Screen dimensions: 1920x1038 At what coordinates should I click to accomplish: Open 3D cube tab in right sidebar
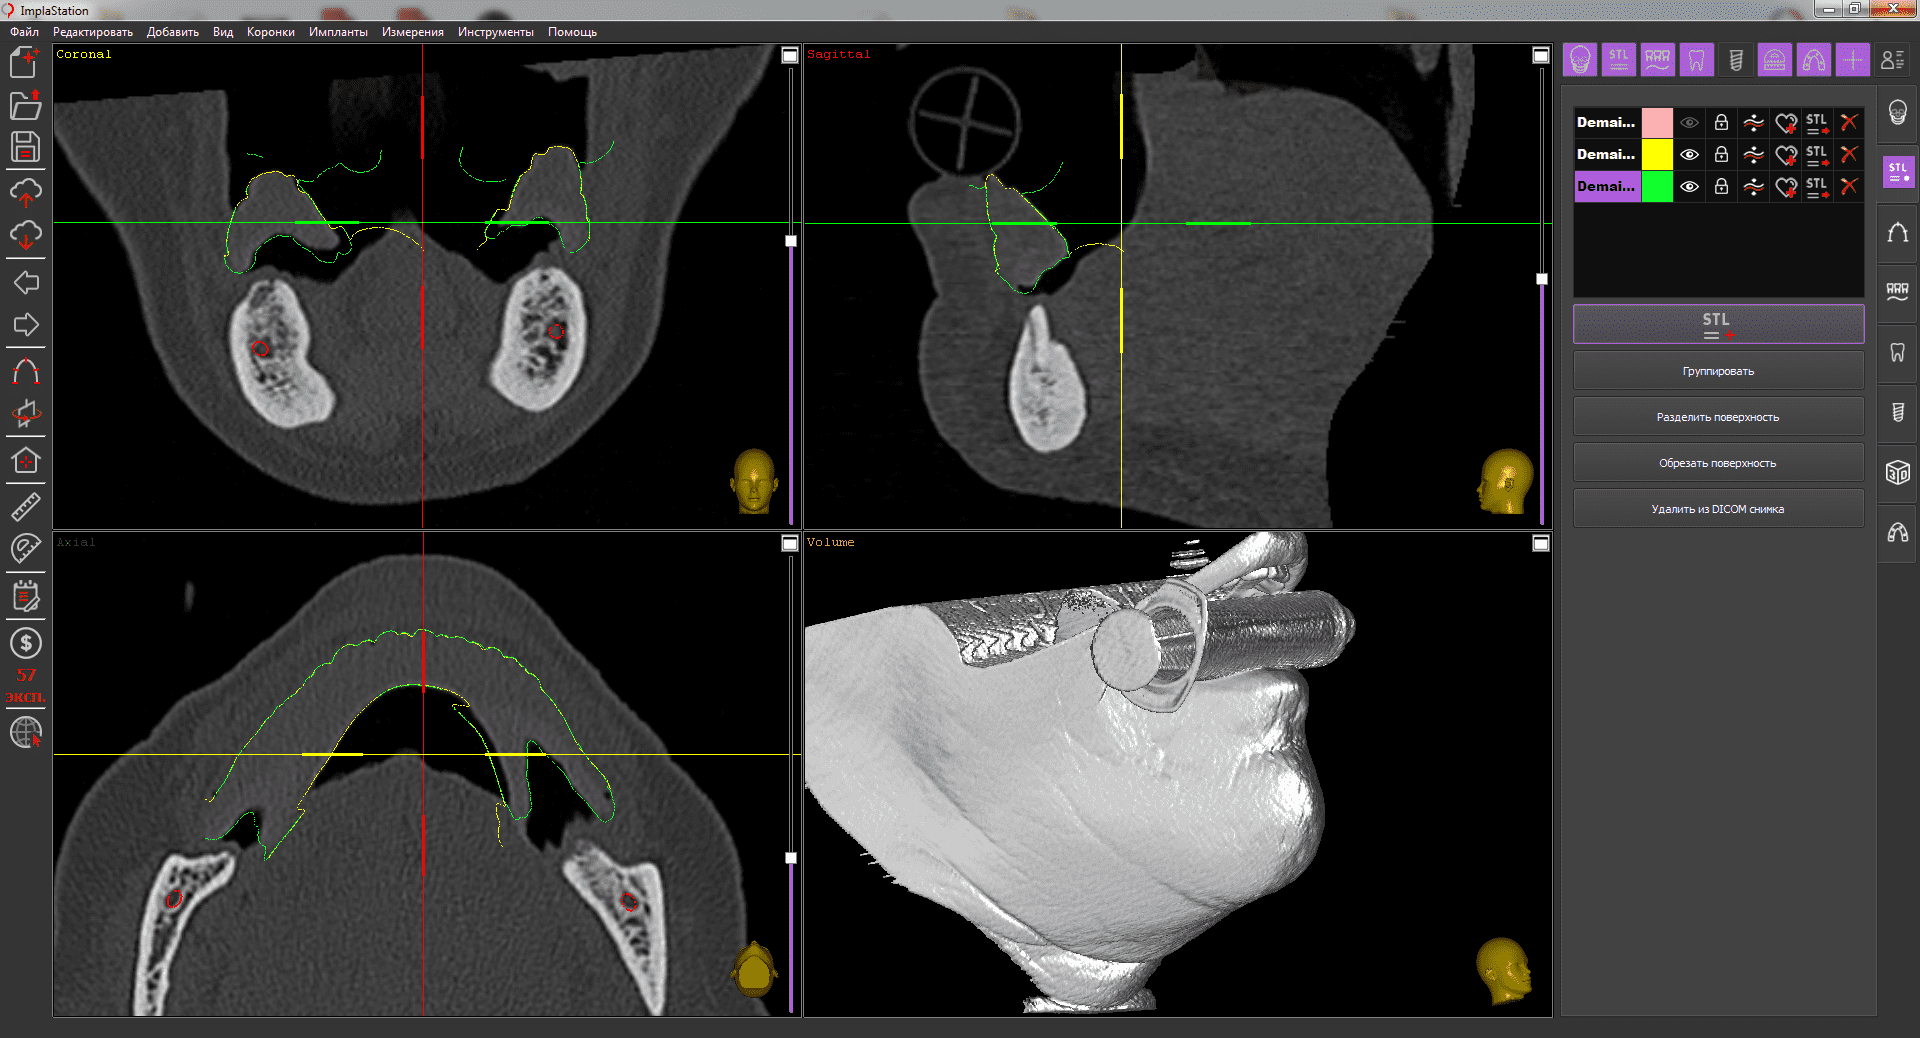point(1897,472)
